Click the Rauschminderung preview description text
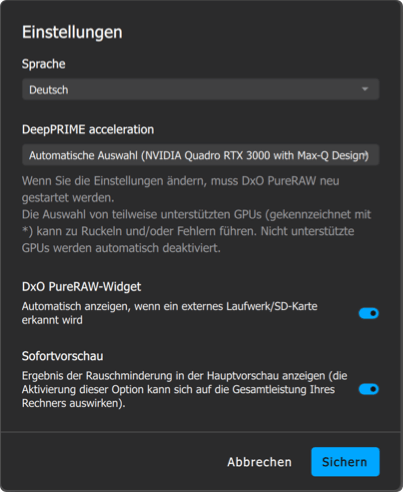Screen dimensions: 403x492 click(x=185, y=389)
